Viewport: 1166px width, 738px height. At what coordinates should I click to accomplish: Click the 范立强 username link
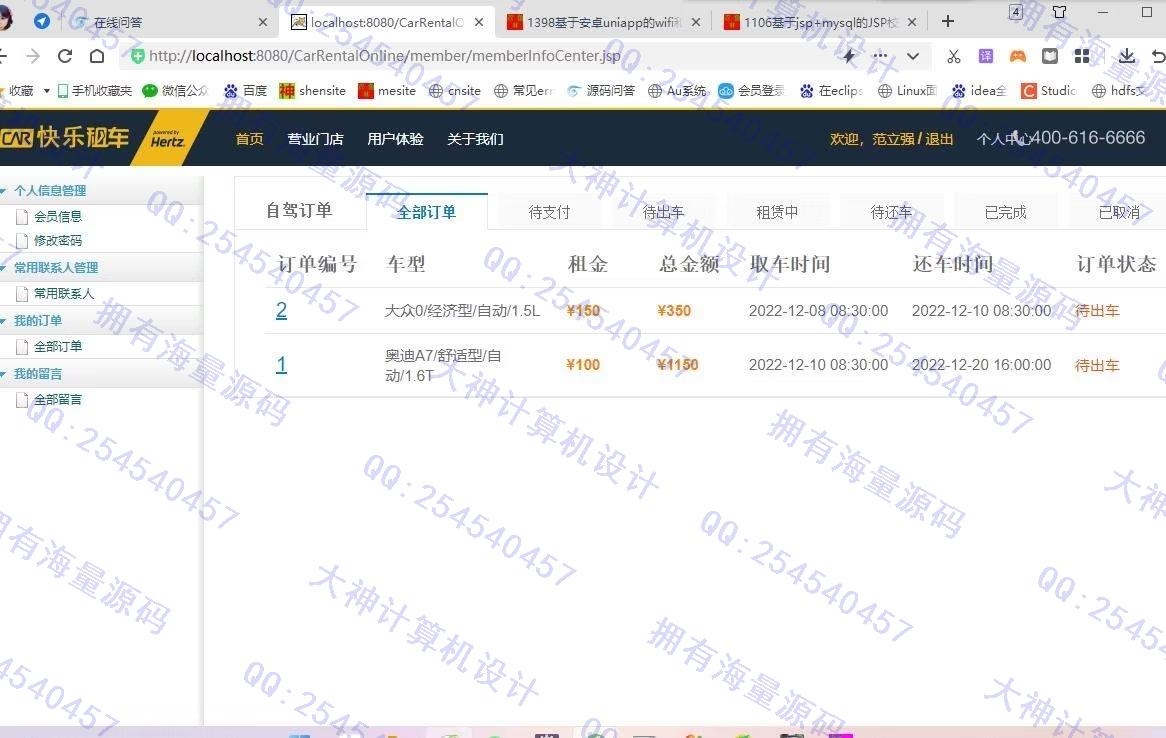893,139
